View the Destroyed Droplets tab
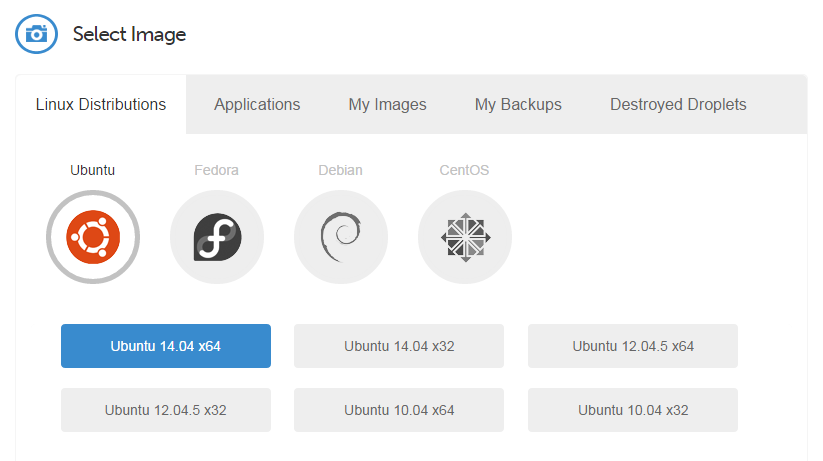Screen dimensions: 823x461 [x=678, y=104]
